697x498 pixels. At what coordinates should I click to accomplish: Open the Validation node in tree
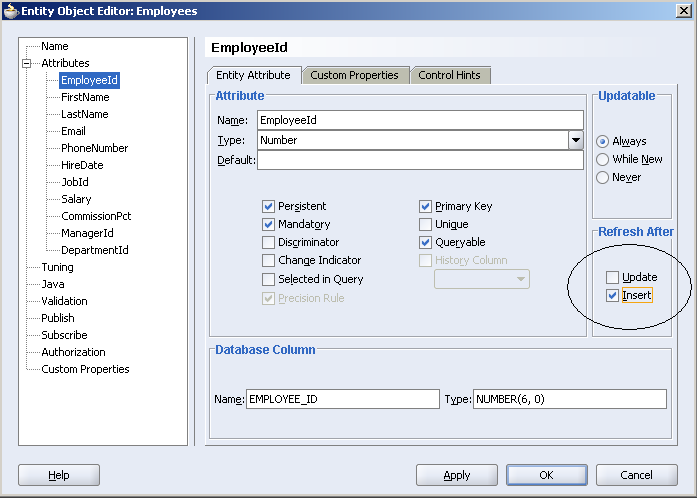coord(64,301)
